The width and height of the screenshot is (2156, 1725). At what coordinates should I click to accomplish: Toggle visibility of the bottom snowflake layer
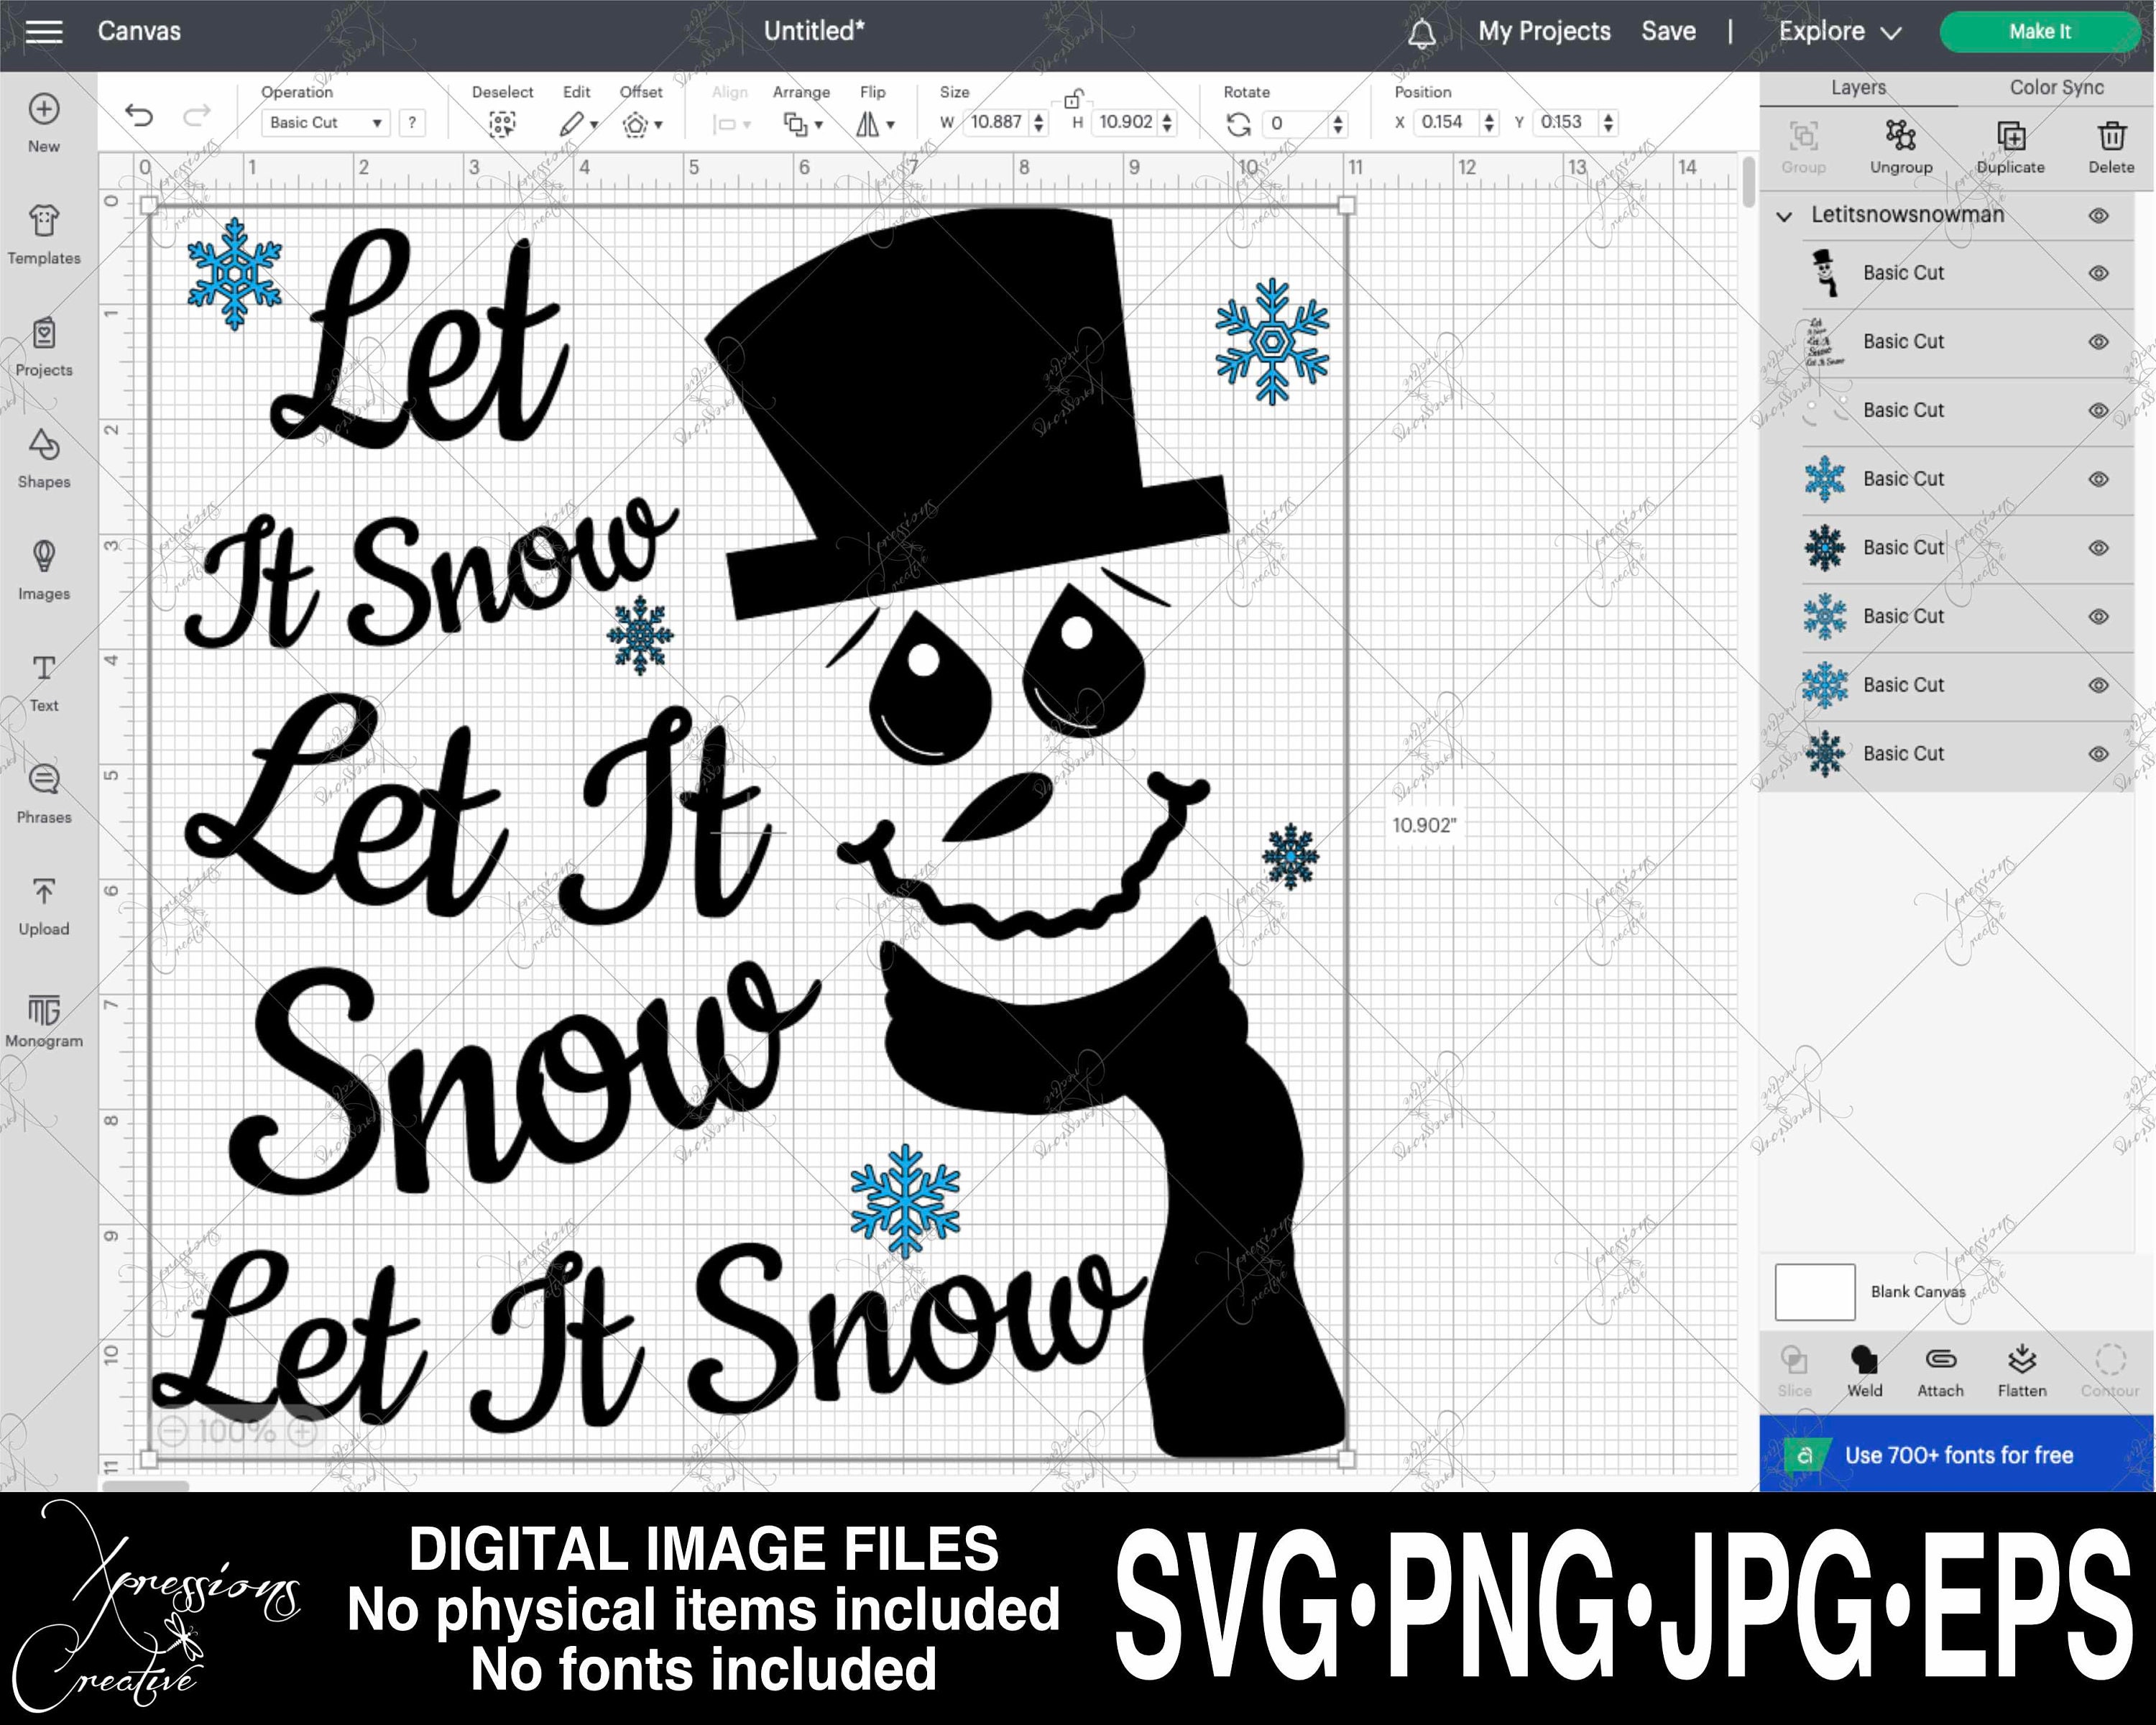tap(2100, 753)
